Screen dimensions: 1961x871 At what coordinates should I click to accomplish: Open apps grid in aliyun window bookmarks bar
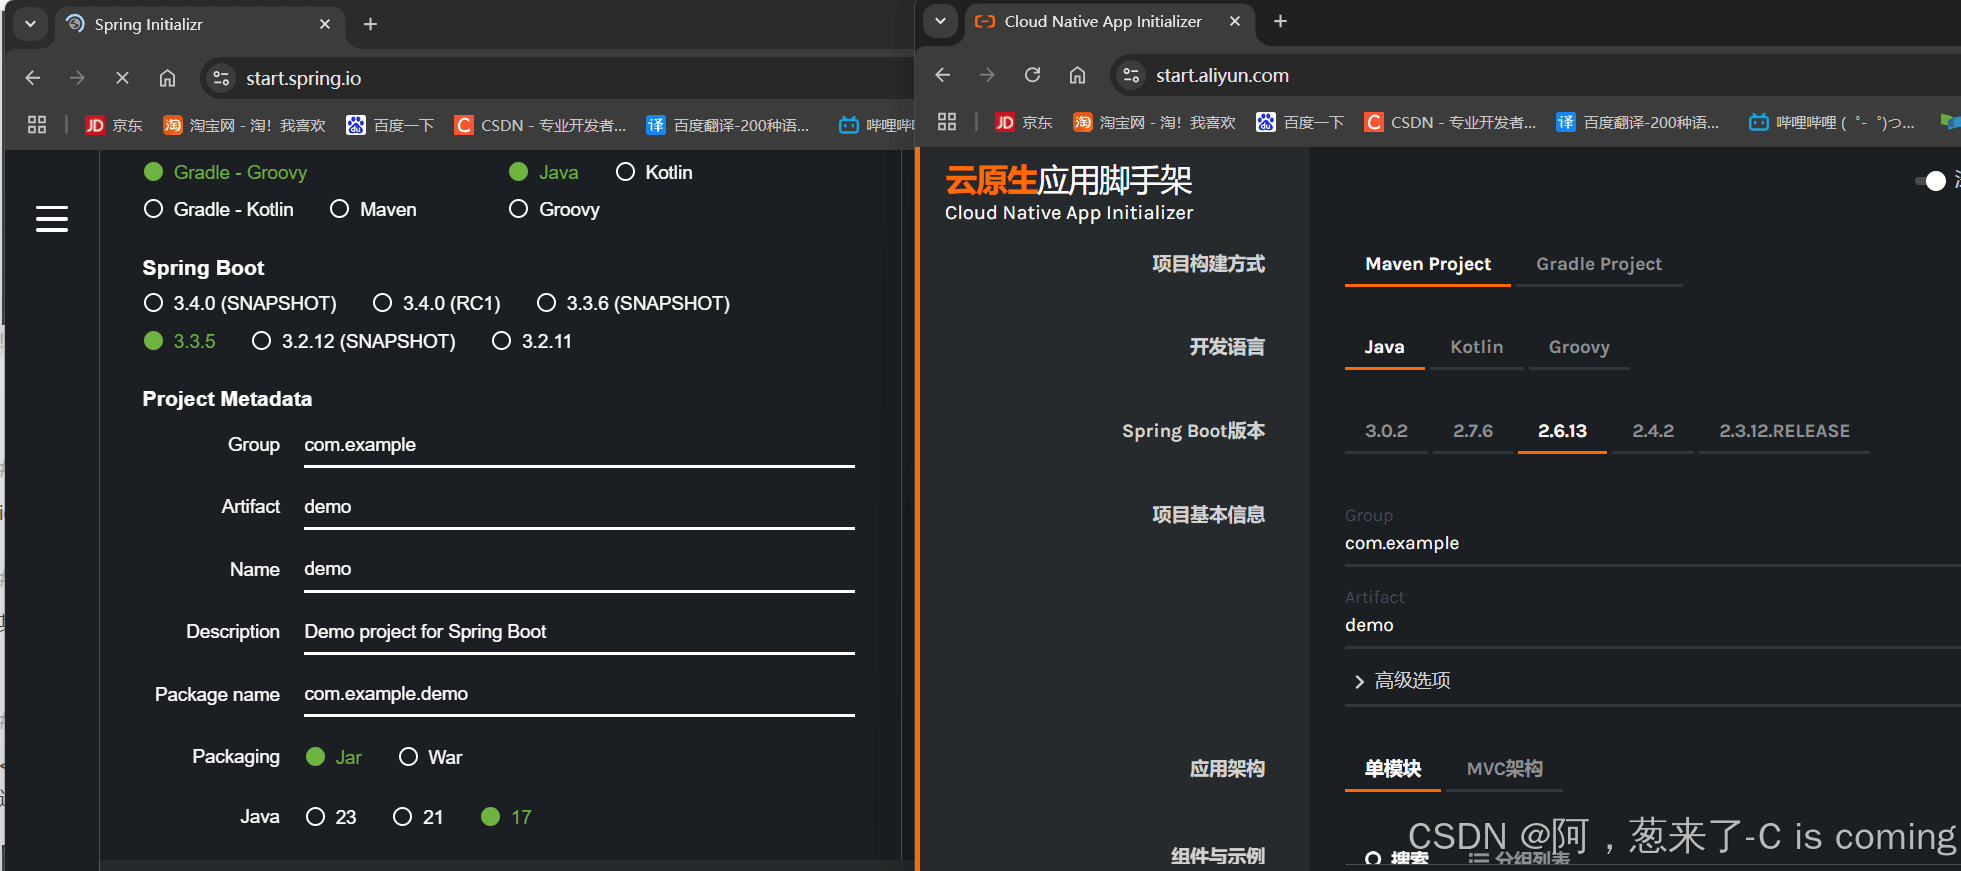coord(947,122)
